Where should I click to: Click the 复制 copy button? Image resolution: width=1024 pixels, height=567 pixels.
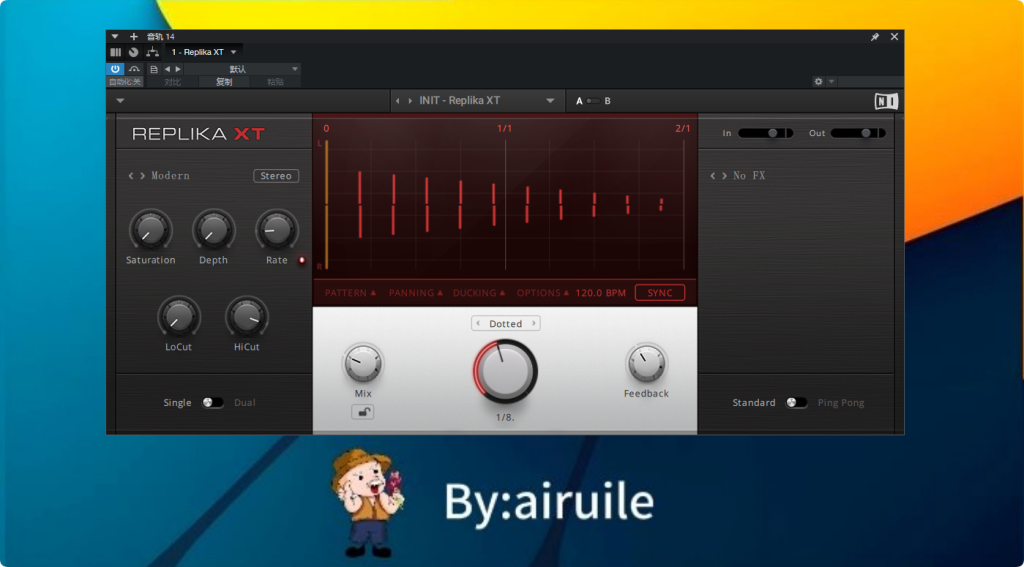pyautogui.click(x=224, y=82)
